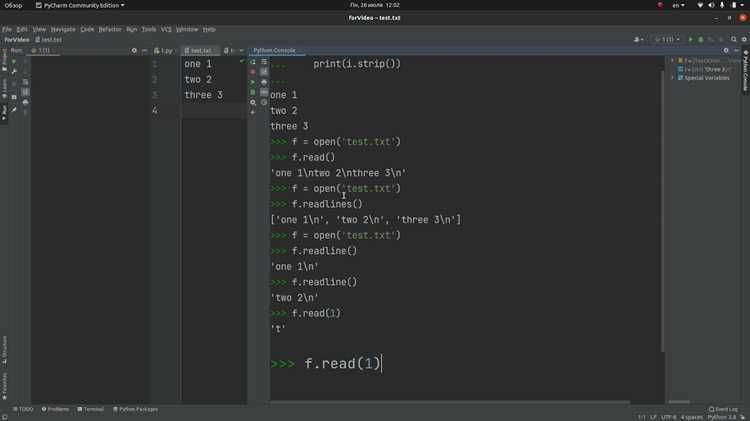The width and height of the screenshot is (750, 421).
Task: Open Обзор activities overview
Action: click(x=13, y=5)
